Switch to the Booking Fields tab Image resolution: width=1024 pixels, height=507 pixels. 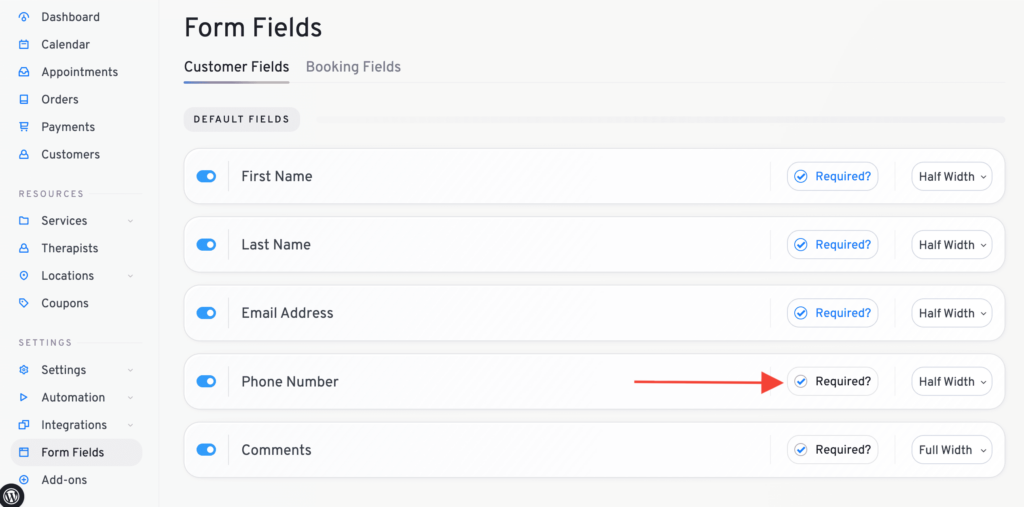click(353, 67)
